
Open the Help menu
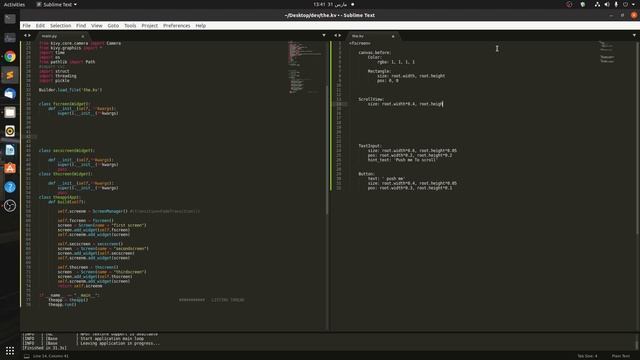[200, 26]
